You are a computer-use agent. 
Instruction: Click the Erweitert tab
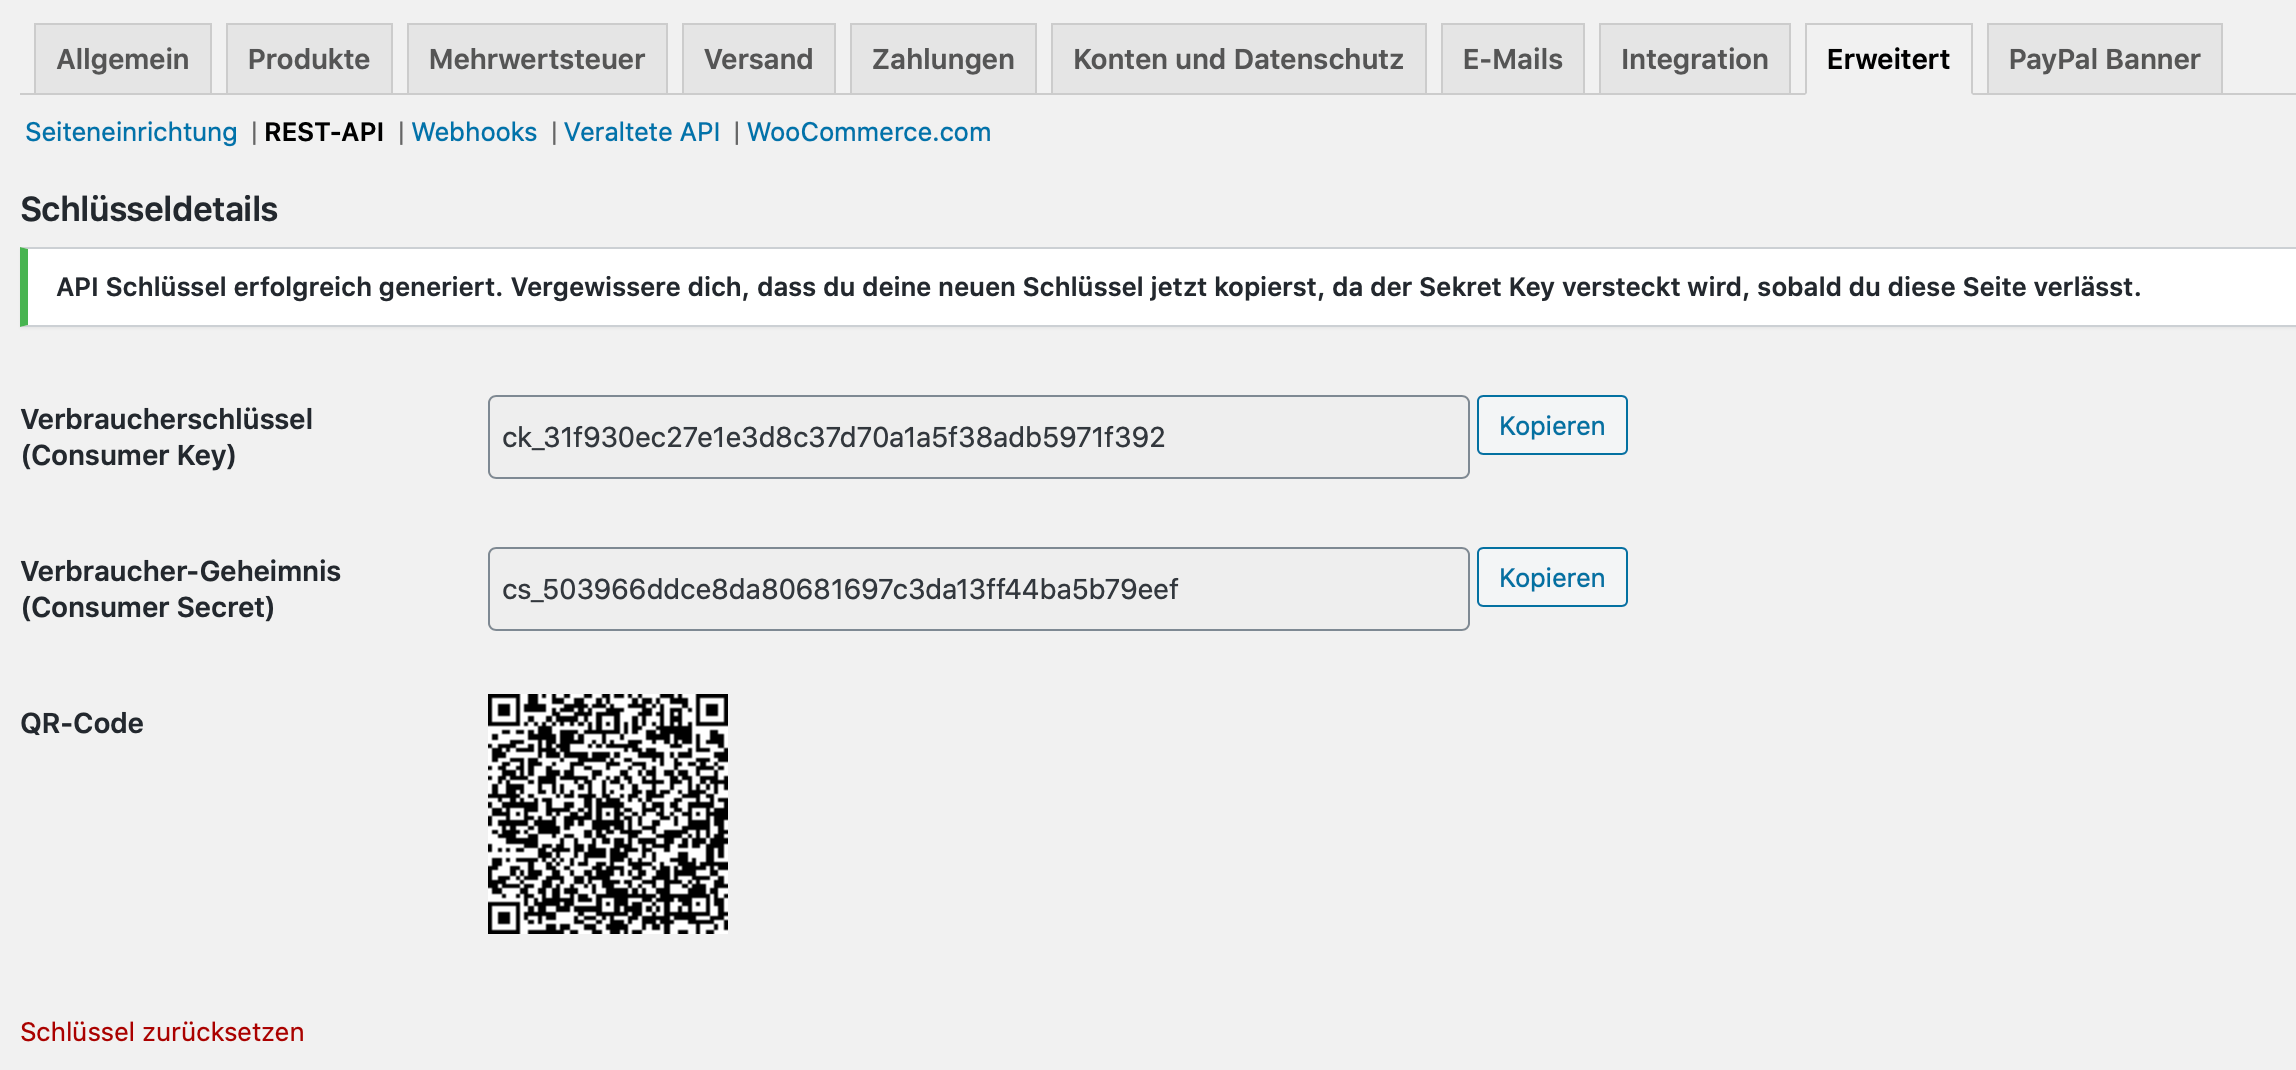pyautogui.click(x=1888, y=59)
